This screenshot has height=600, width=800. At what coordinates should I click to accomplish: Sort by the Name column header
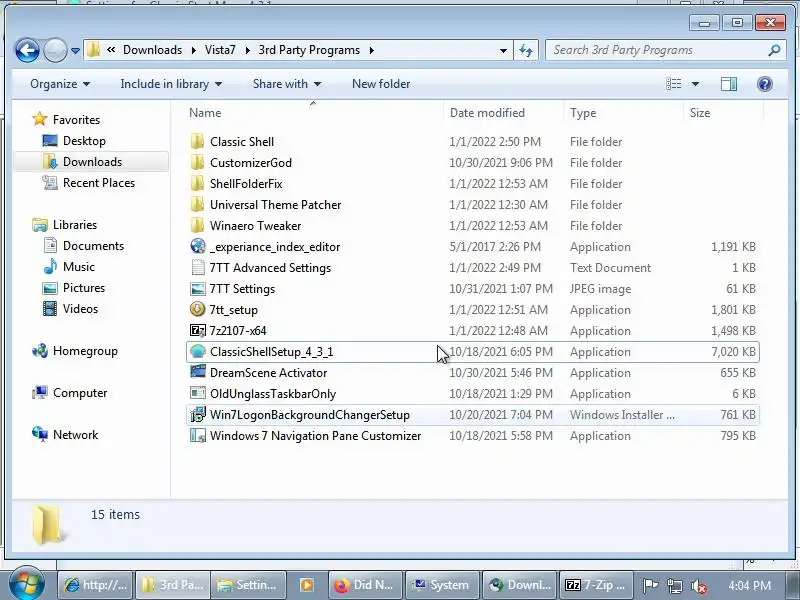[205, 113]
